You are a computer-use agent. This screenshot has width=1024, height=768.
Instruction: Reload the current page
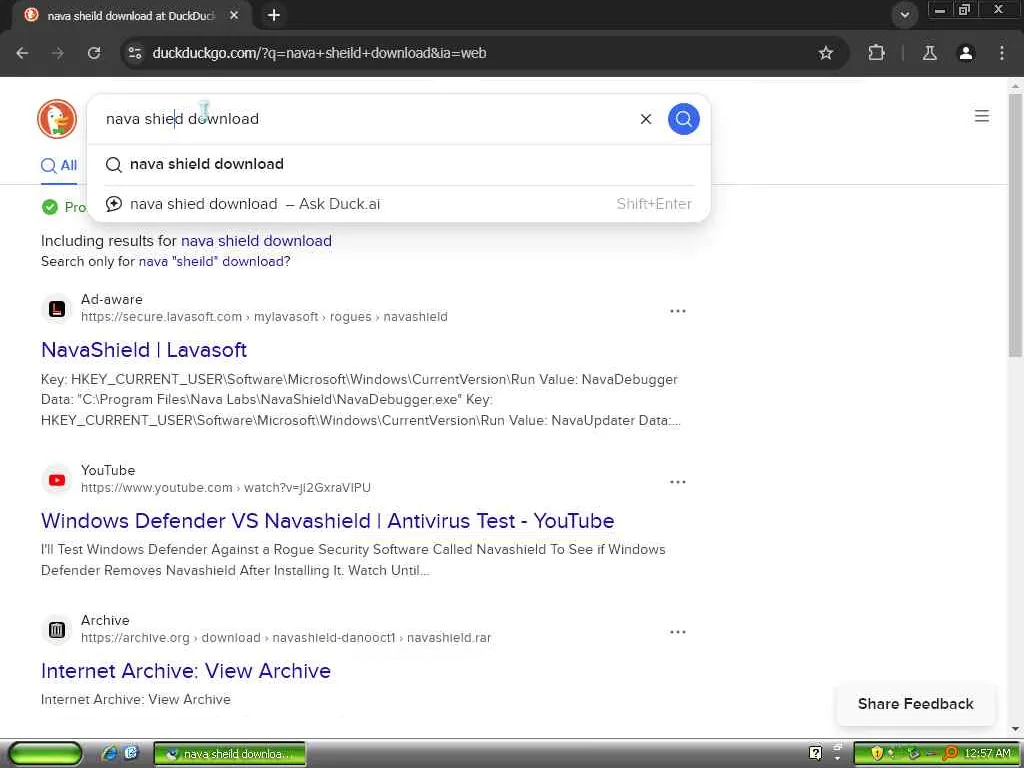click(x=94, y=53)
